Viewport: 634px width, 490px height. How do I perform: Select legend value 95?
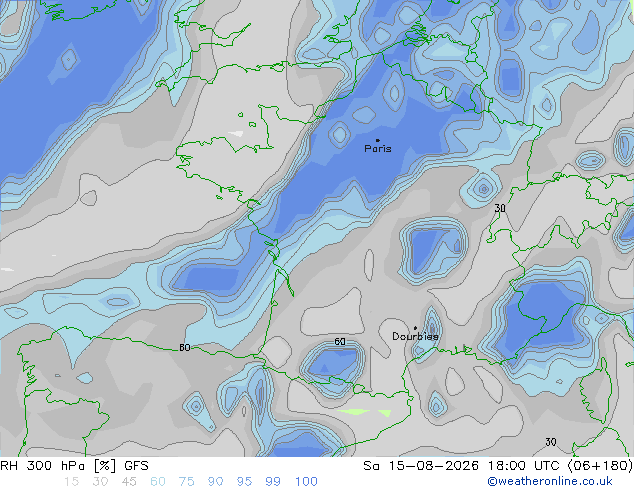pos(244,482)
